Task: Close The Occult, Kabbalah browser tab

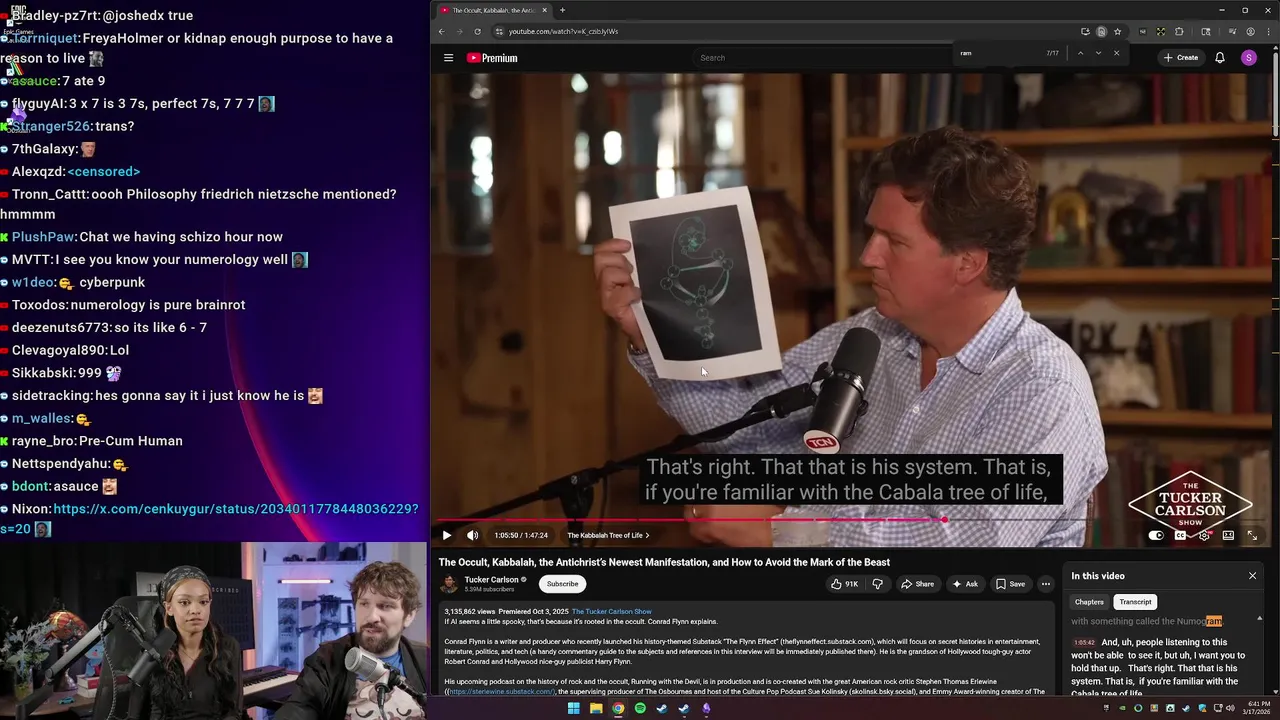Action: tap(545, 10)
